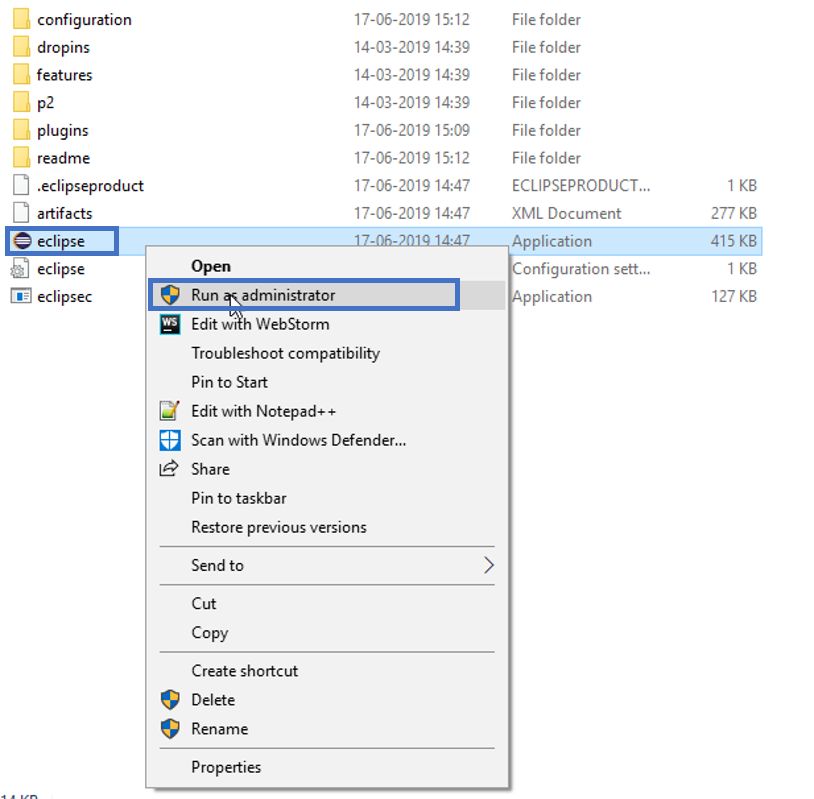Choose Pin to taskbar

tap(327, 498)
